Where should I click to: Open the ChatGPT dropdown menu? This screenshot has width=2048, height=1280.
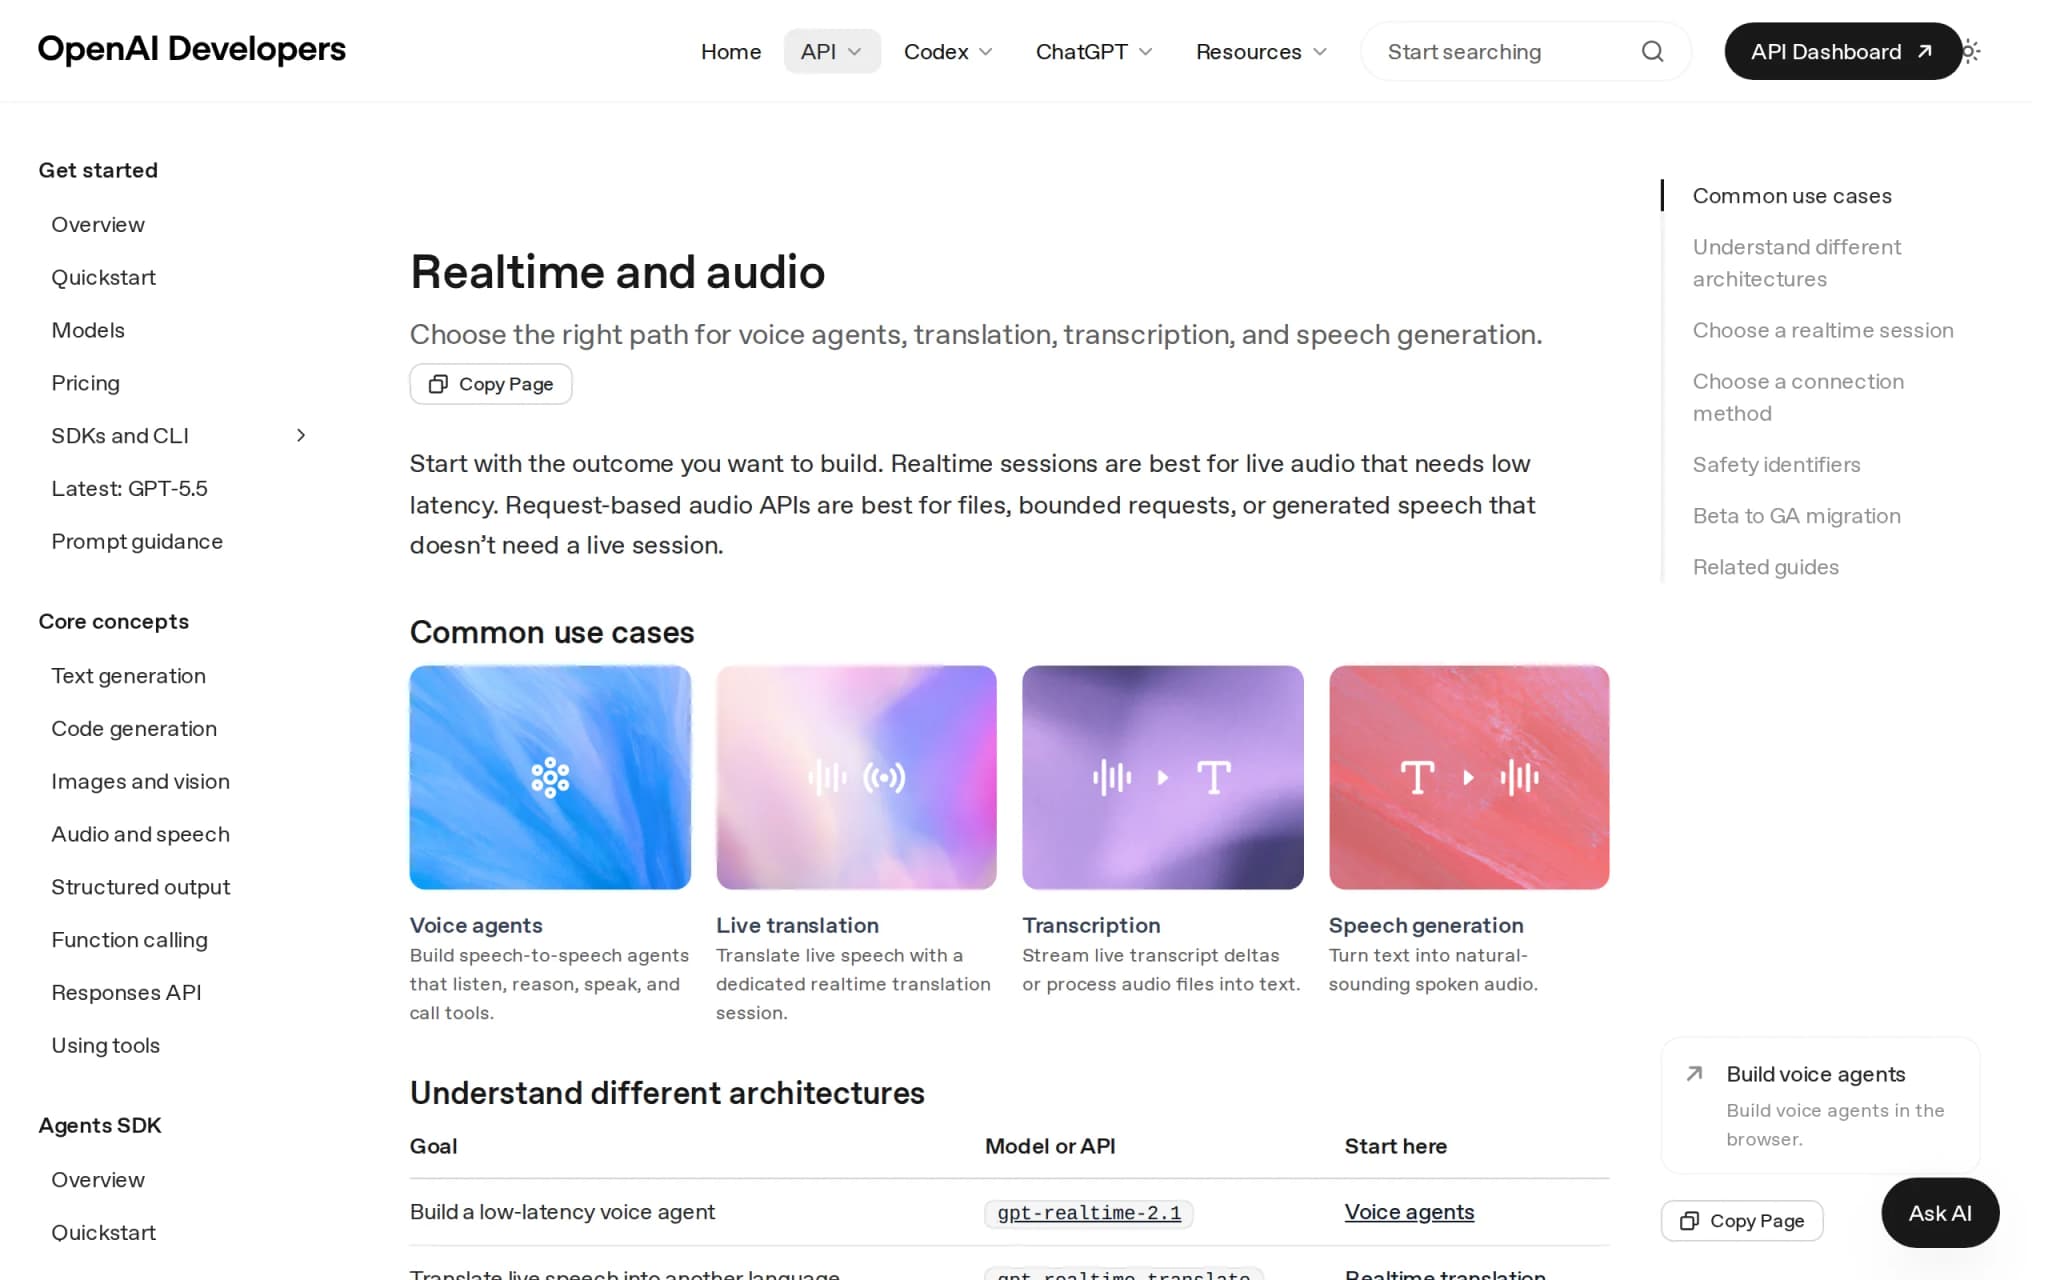(1094, 51)
